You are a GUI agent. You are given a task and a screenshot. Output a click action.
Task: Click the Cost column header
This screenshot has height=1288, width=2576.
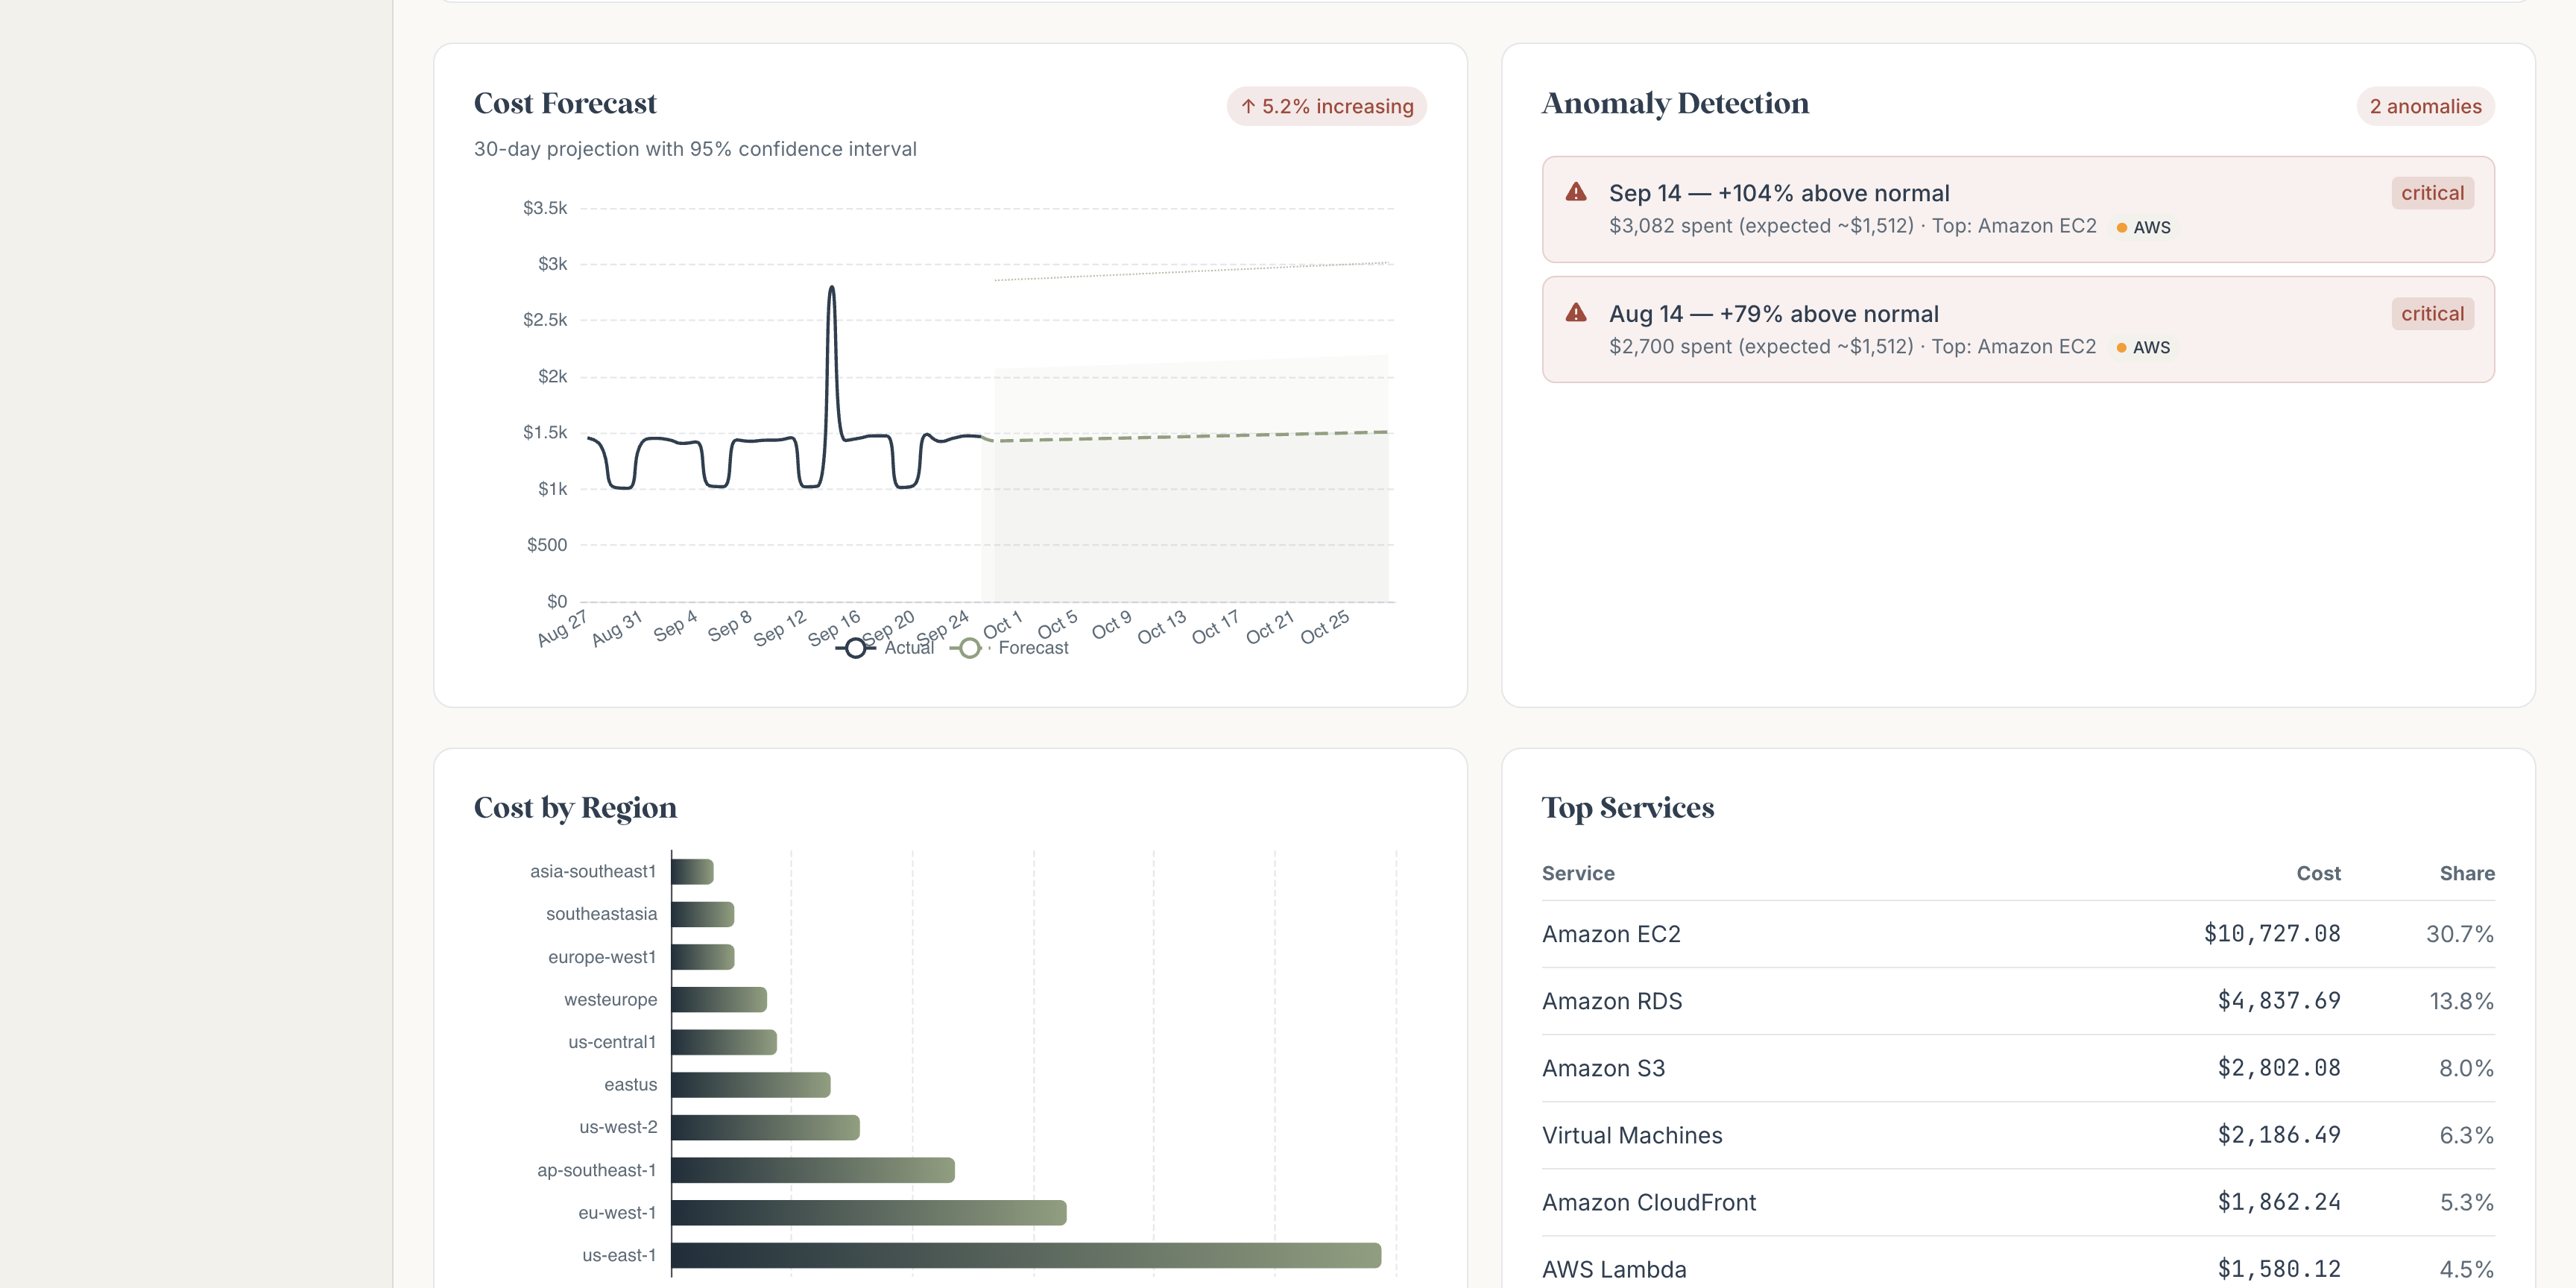(2318, 873)
